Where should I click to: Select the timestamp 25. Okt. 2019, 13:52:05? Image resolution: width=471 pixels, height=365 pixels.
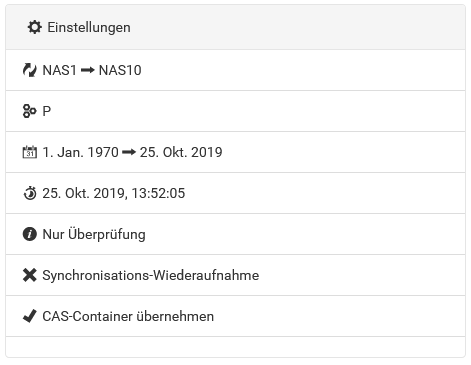point(114,193)
